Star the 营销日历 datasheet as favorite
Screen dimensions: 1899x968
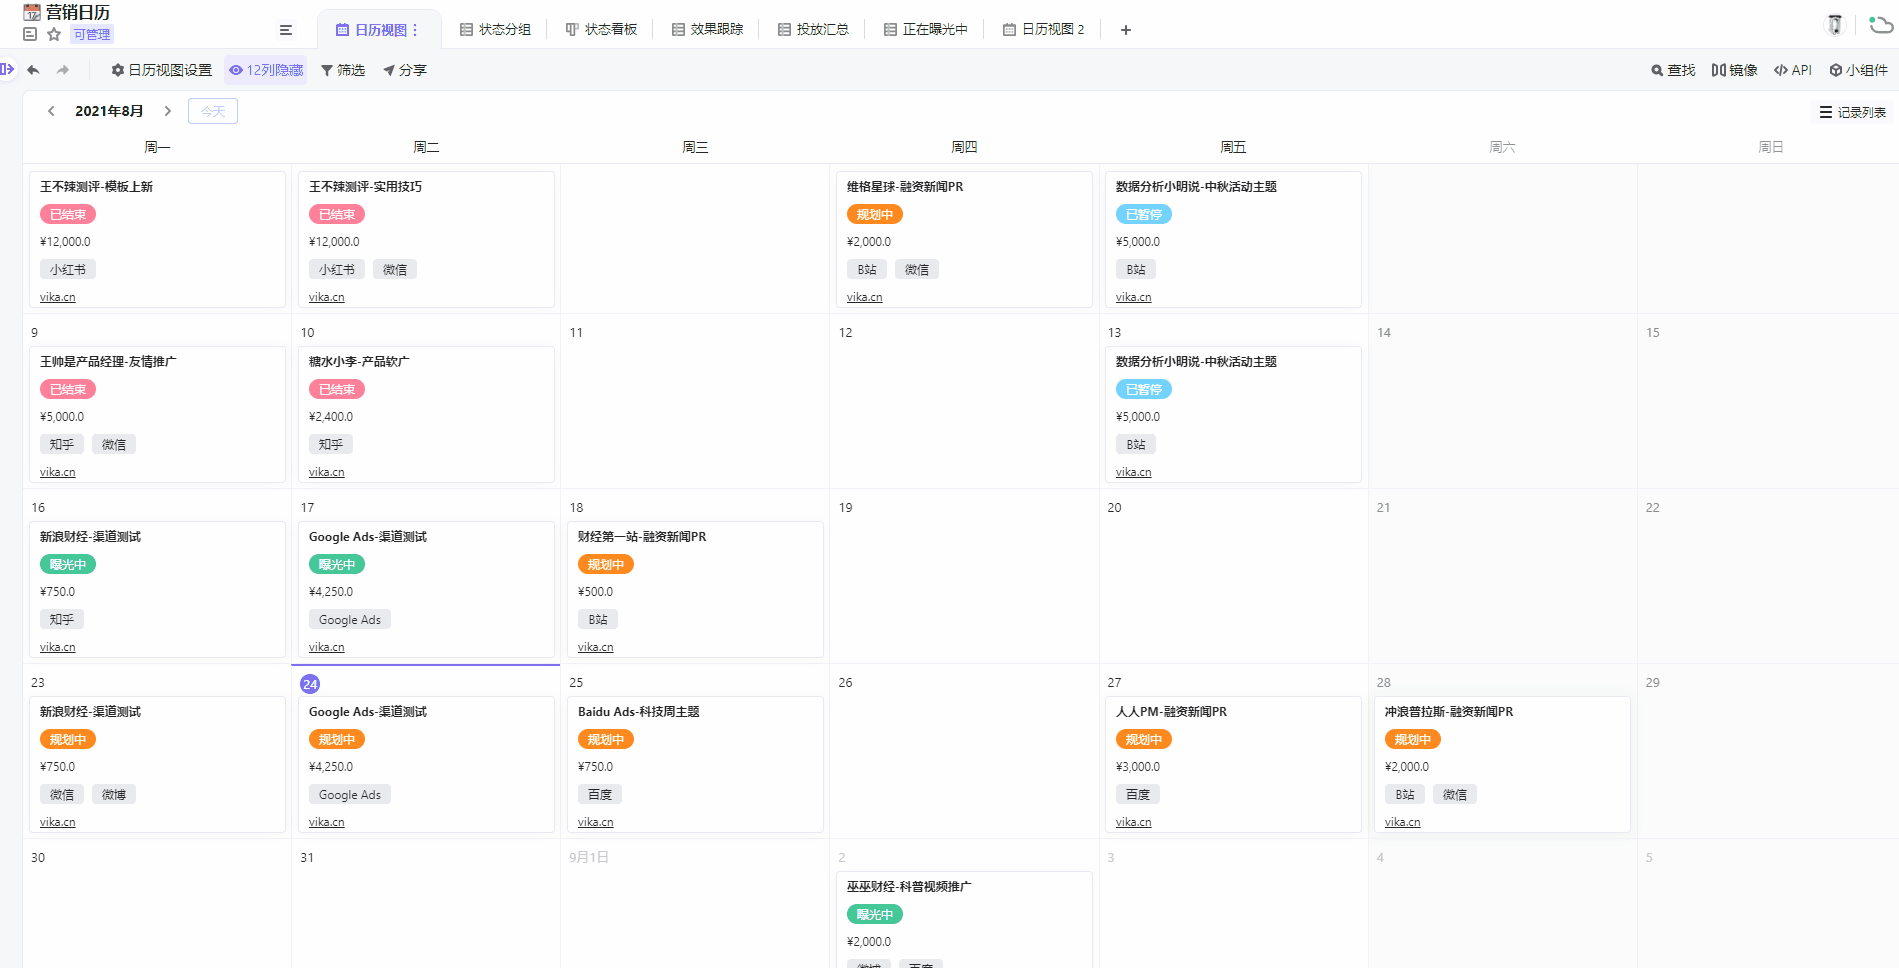tap(54, 34)
